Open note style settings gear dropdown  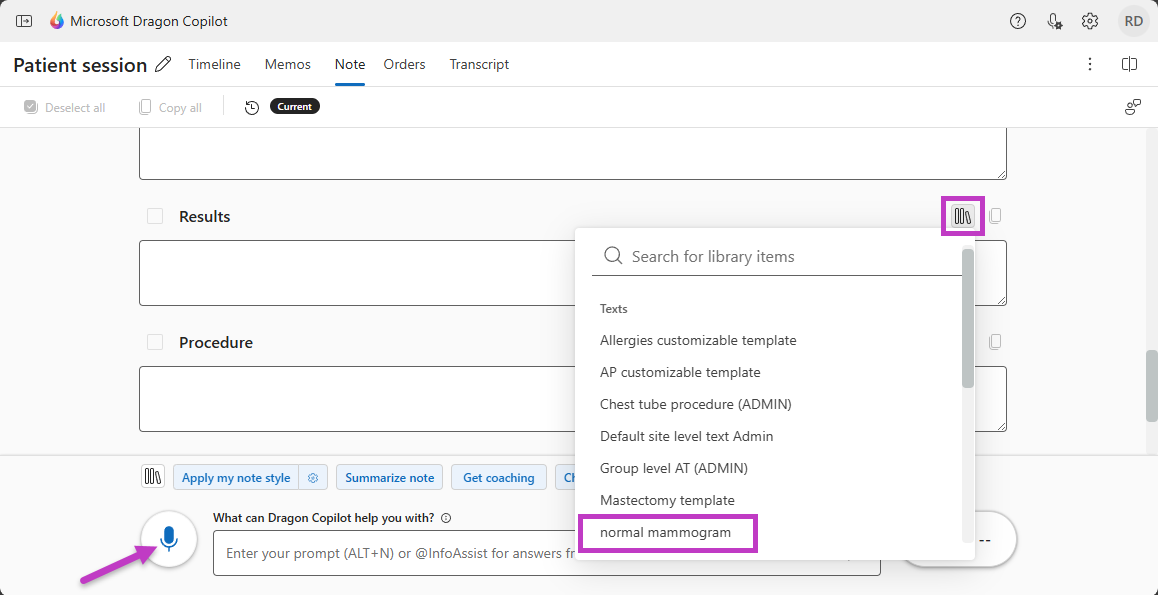click(313, 478)
